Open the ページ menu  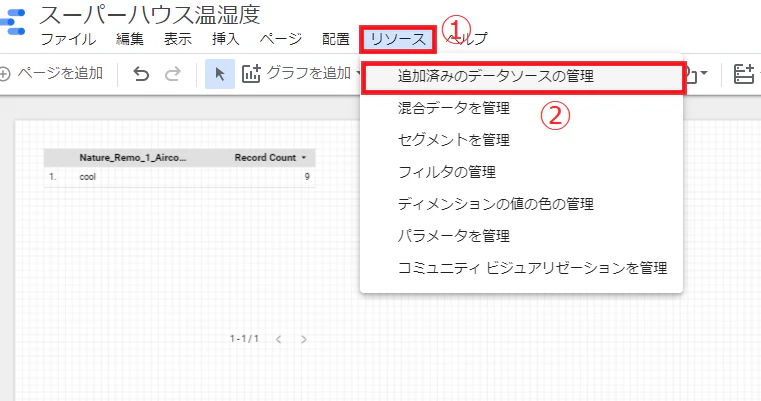(281, 39)
